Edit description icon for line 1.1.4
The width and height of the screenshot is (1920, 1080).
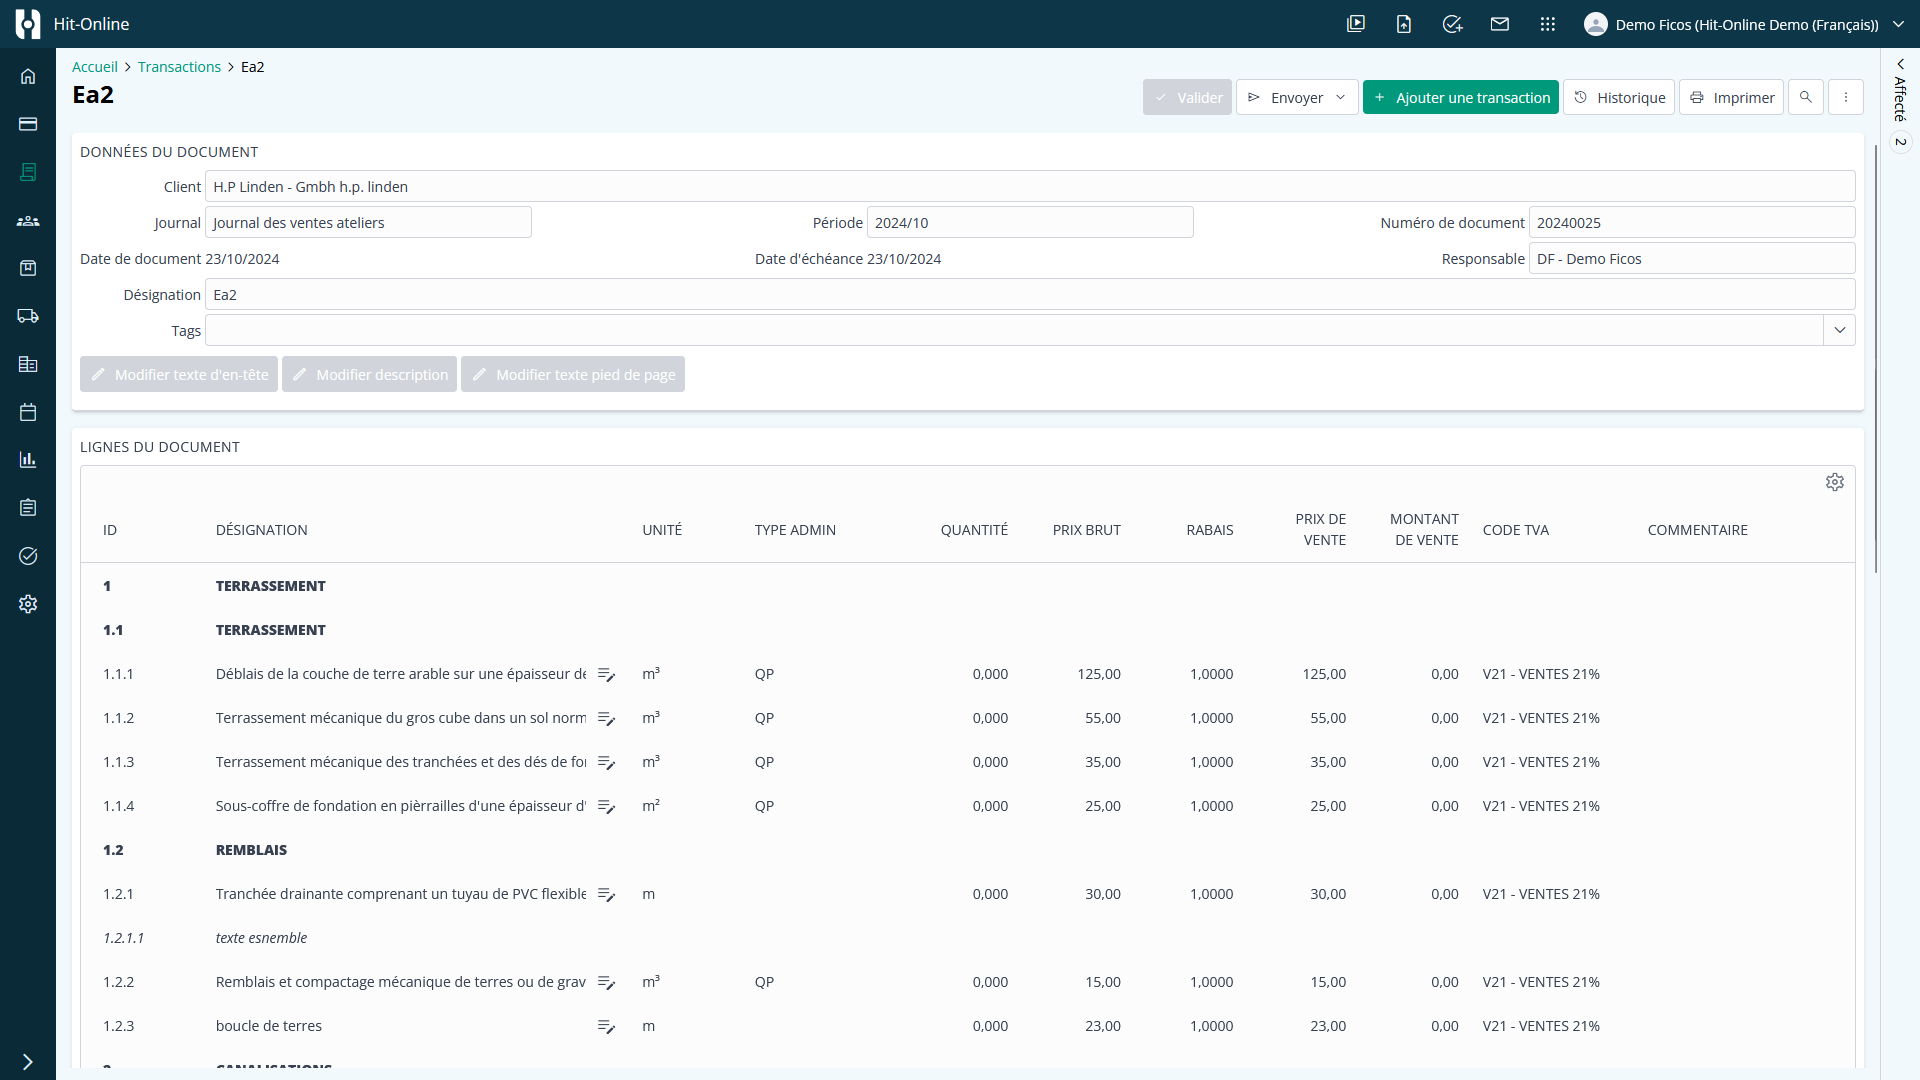coord(606,806)
